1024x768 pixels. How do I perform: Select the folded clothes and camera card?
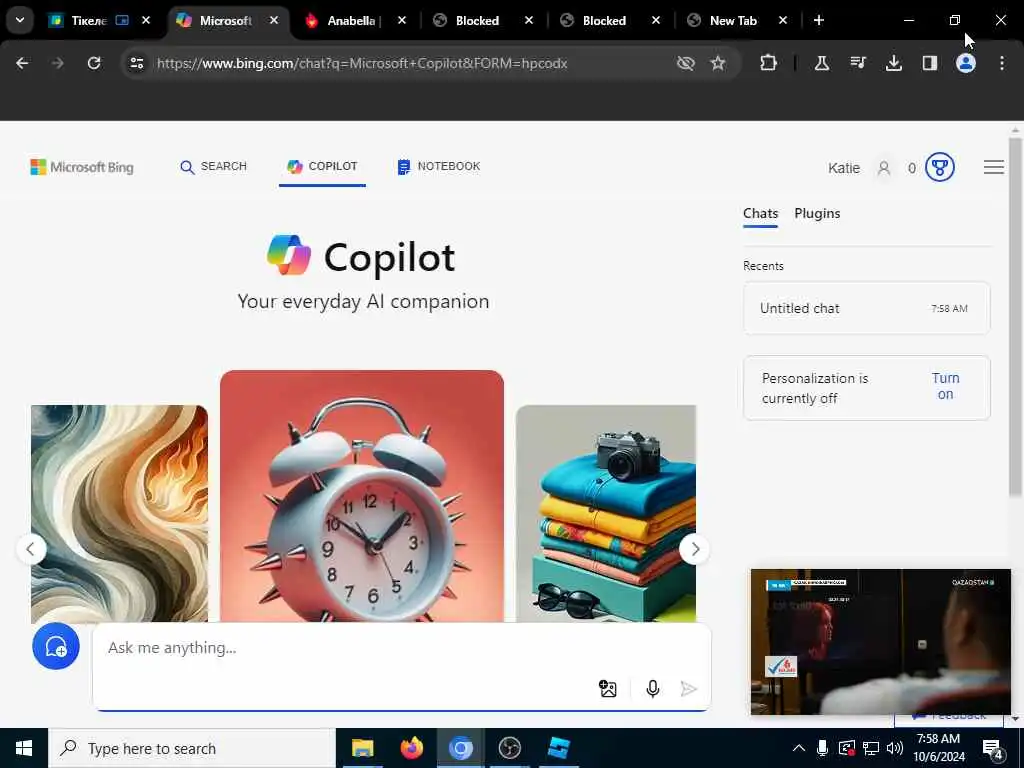pos(606,513)
